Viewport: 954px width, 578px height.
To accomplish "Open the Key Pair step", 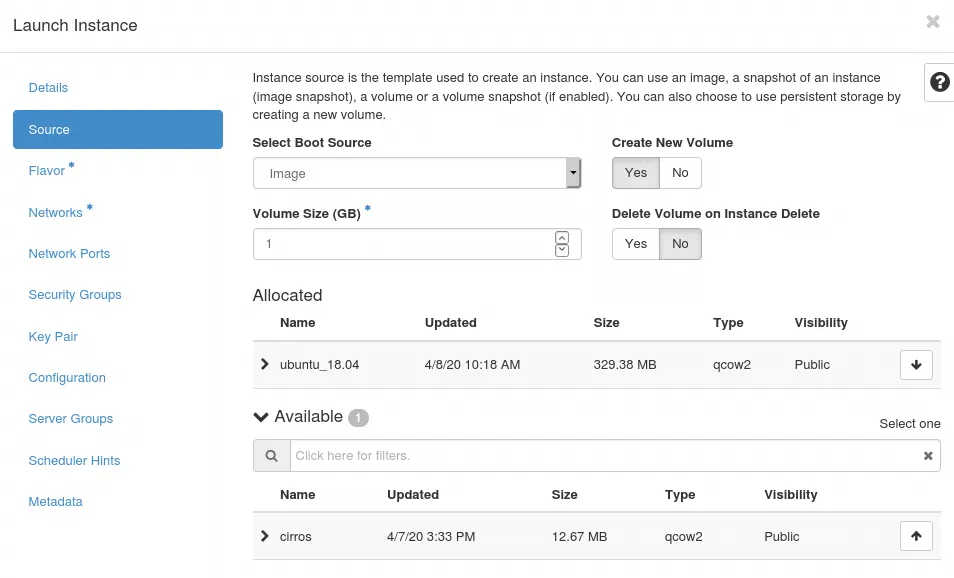I will 53,337.
